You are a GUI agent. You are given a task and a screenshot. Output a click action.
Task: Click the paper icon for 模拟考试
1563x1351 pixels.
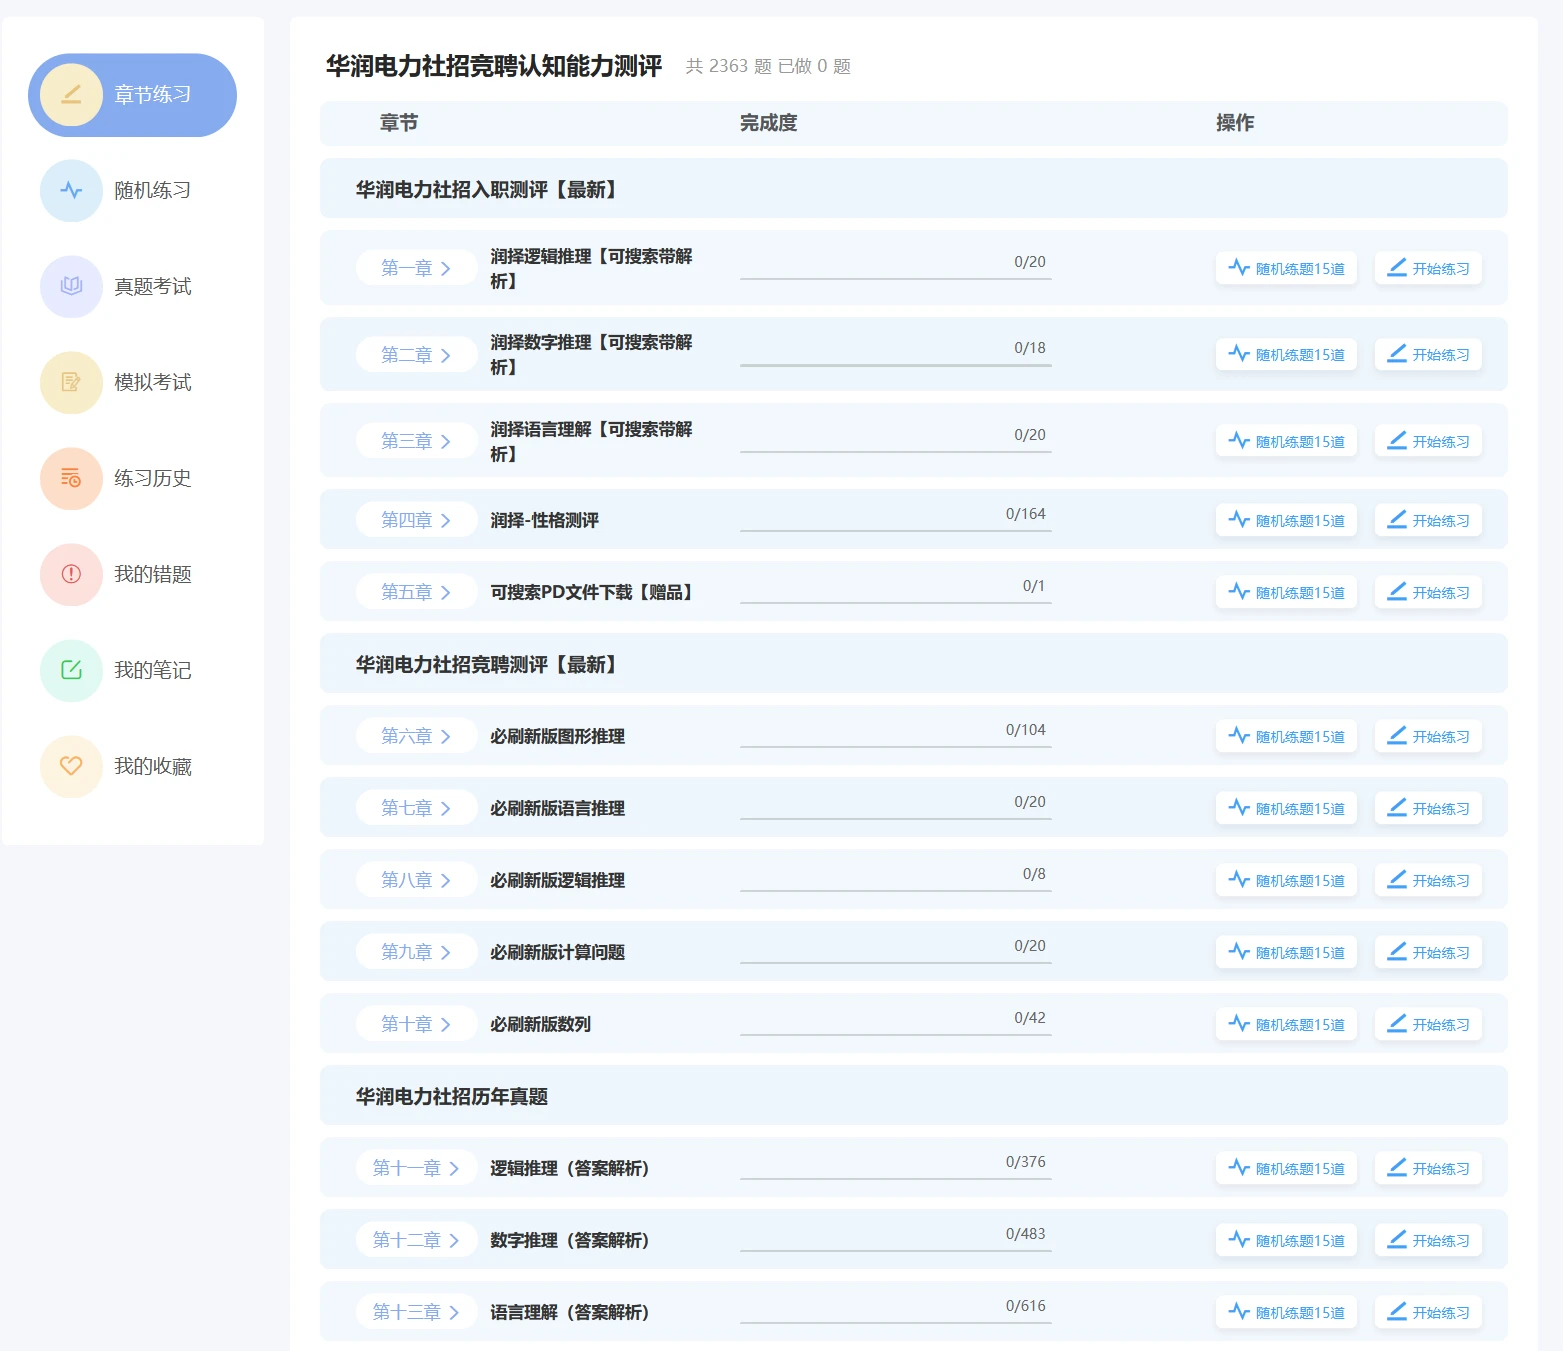pos(71,382)
